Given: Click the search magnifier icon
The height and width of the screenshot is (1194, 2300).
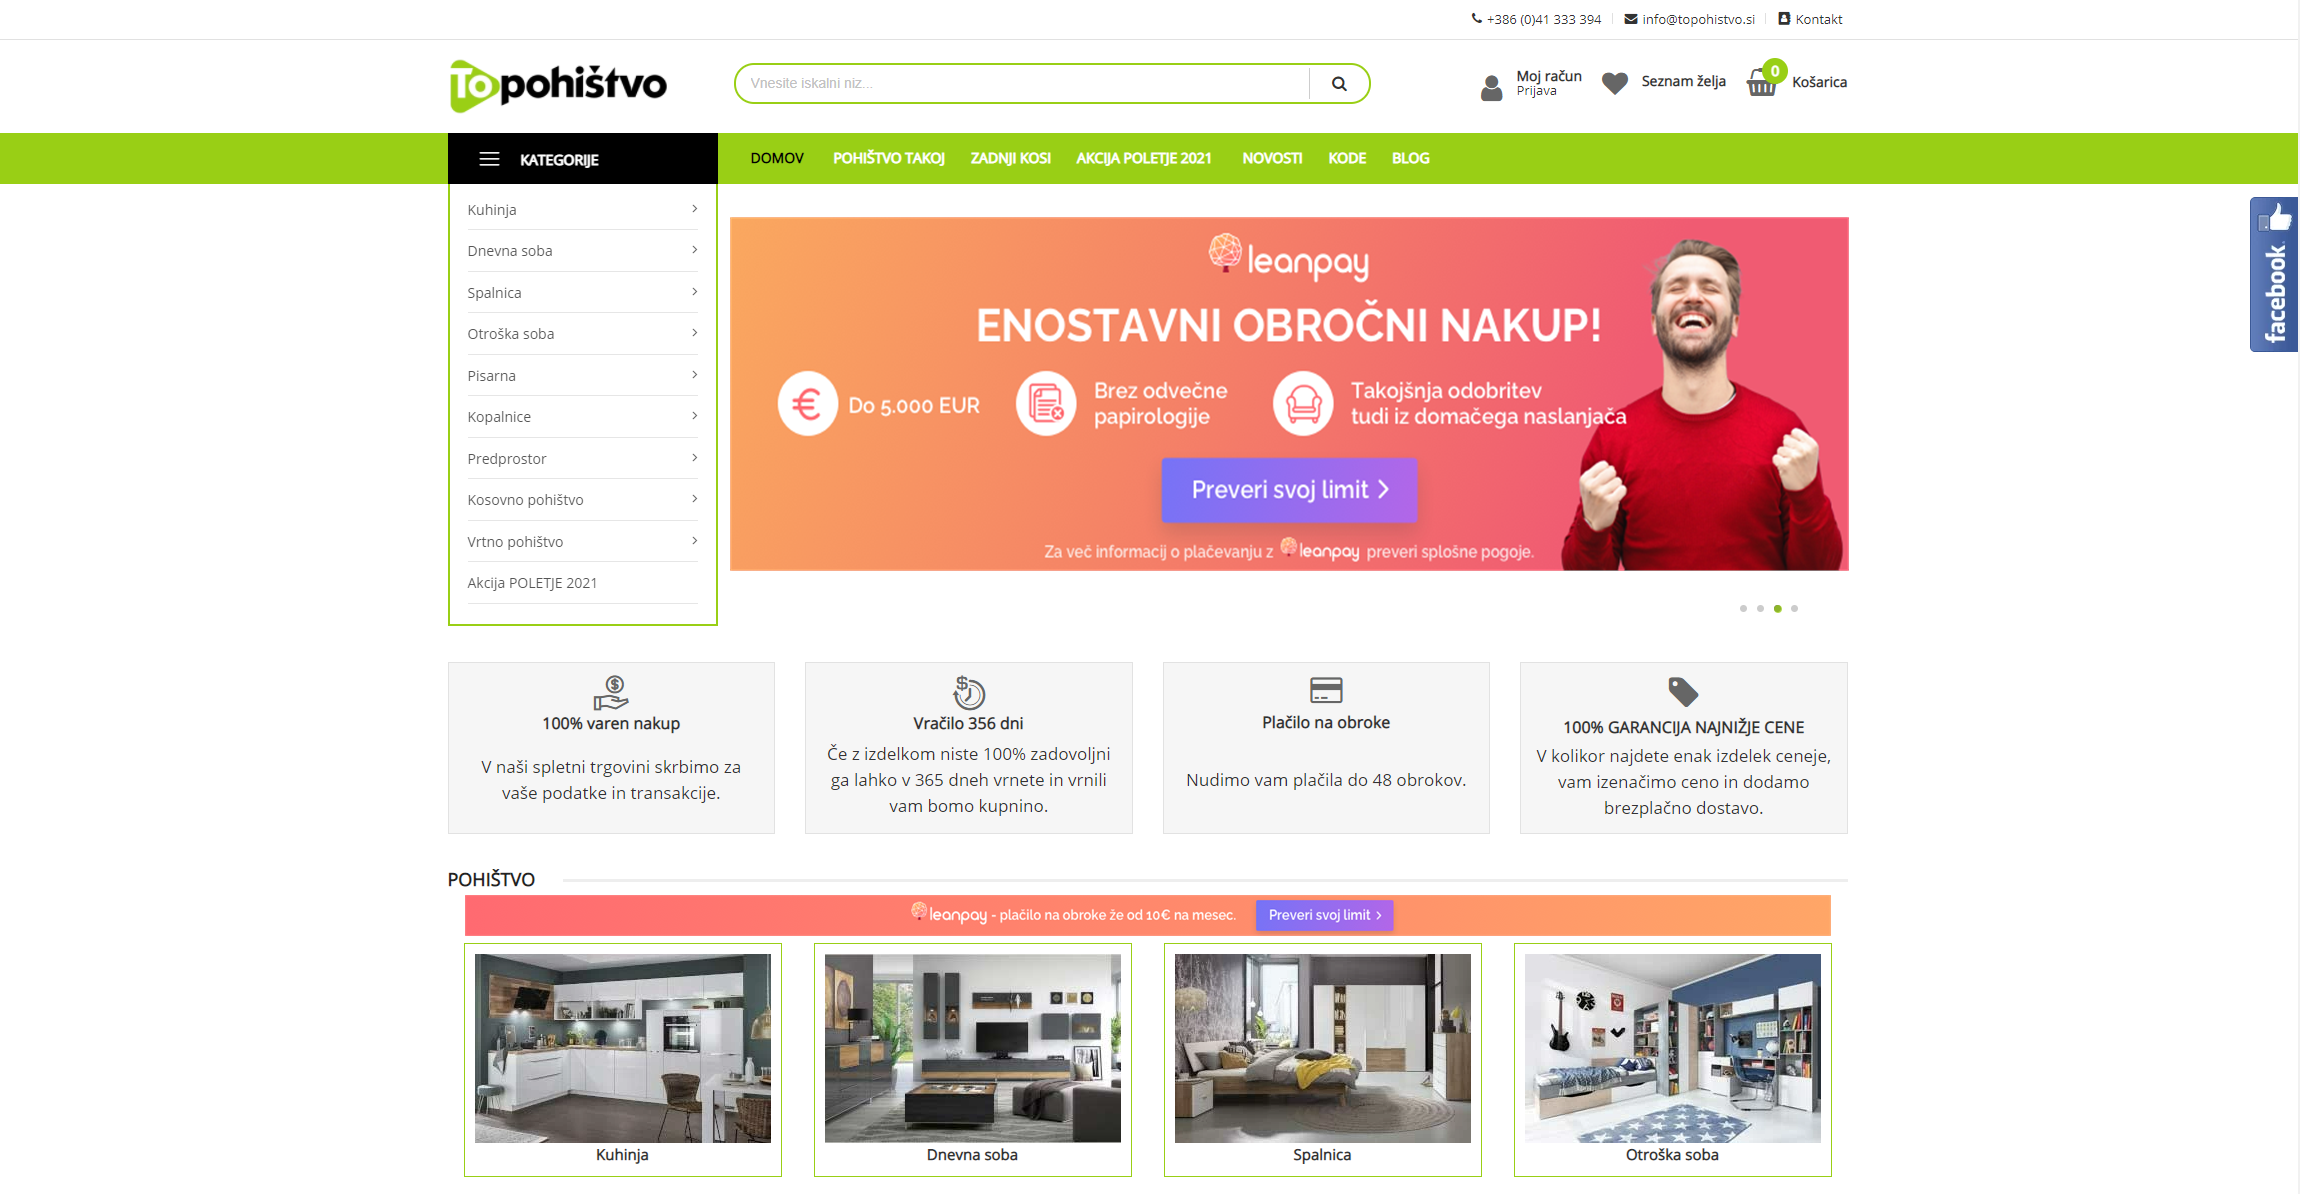Looking at the screenshot, I should pyautogui.click(x=1338, y=84).
